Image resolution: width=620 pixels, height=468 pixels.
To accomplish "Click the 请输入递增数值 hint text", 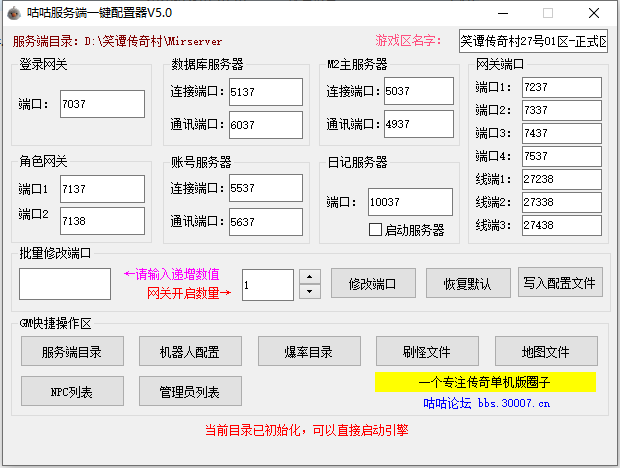I will [172, 274].
